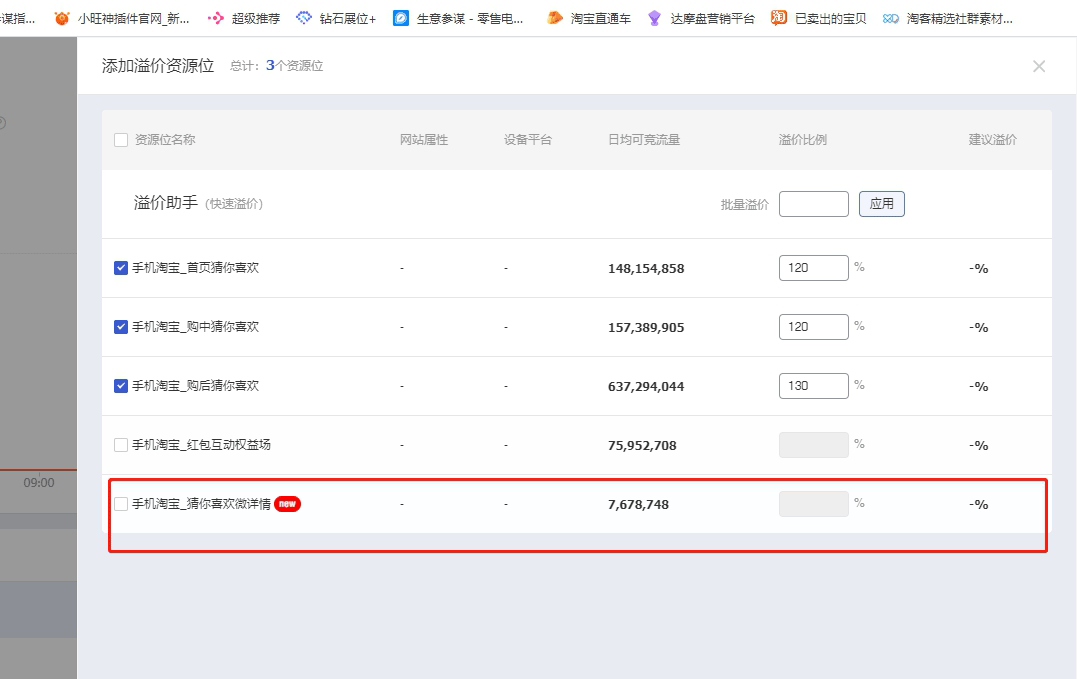Click the 日均可竞流量 column header
Screen dimensions: 1077x679
[643, 140]
